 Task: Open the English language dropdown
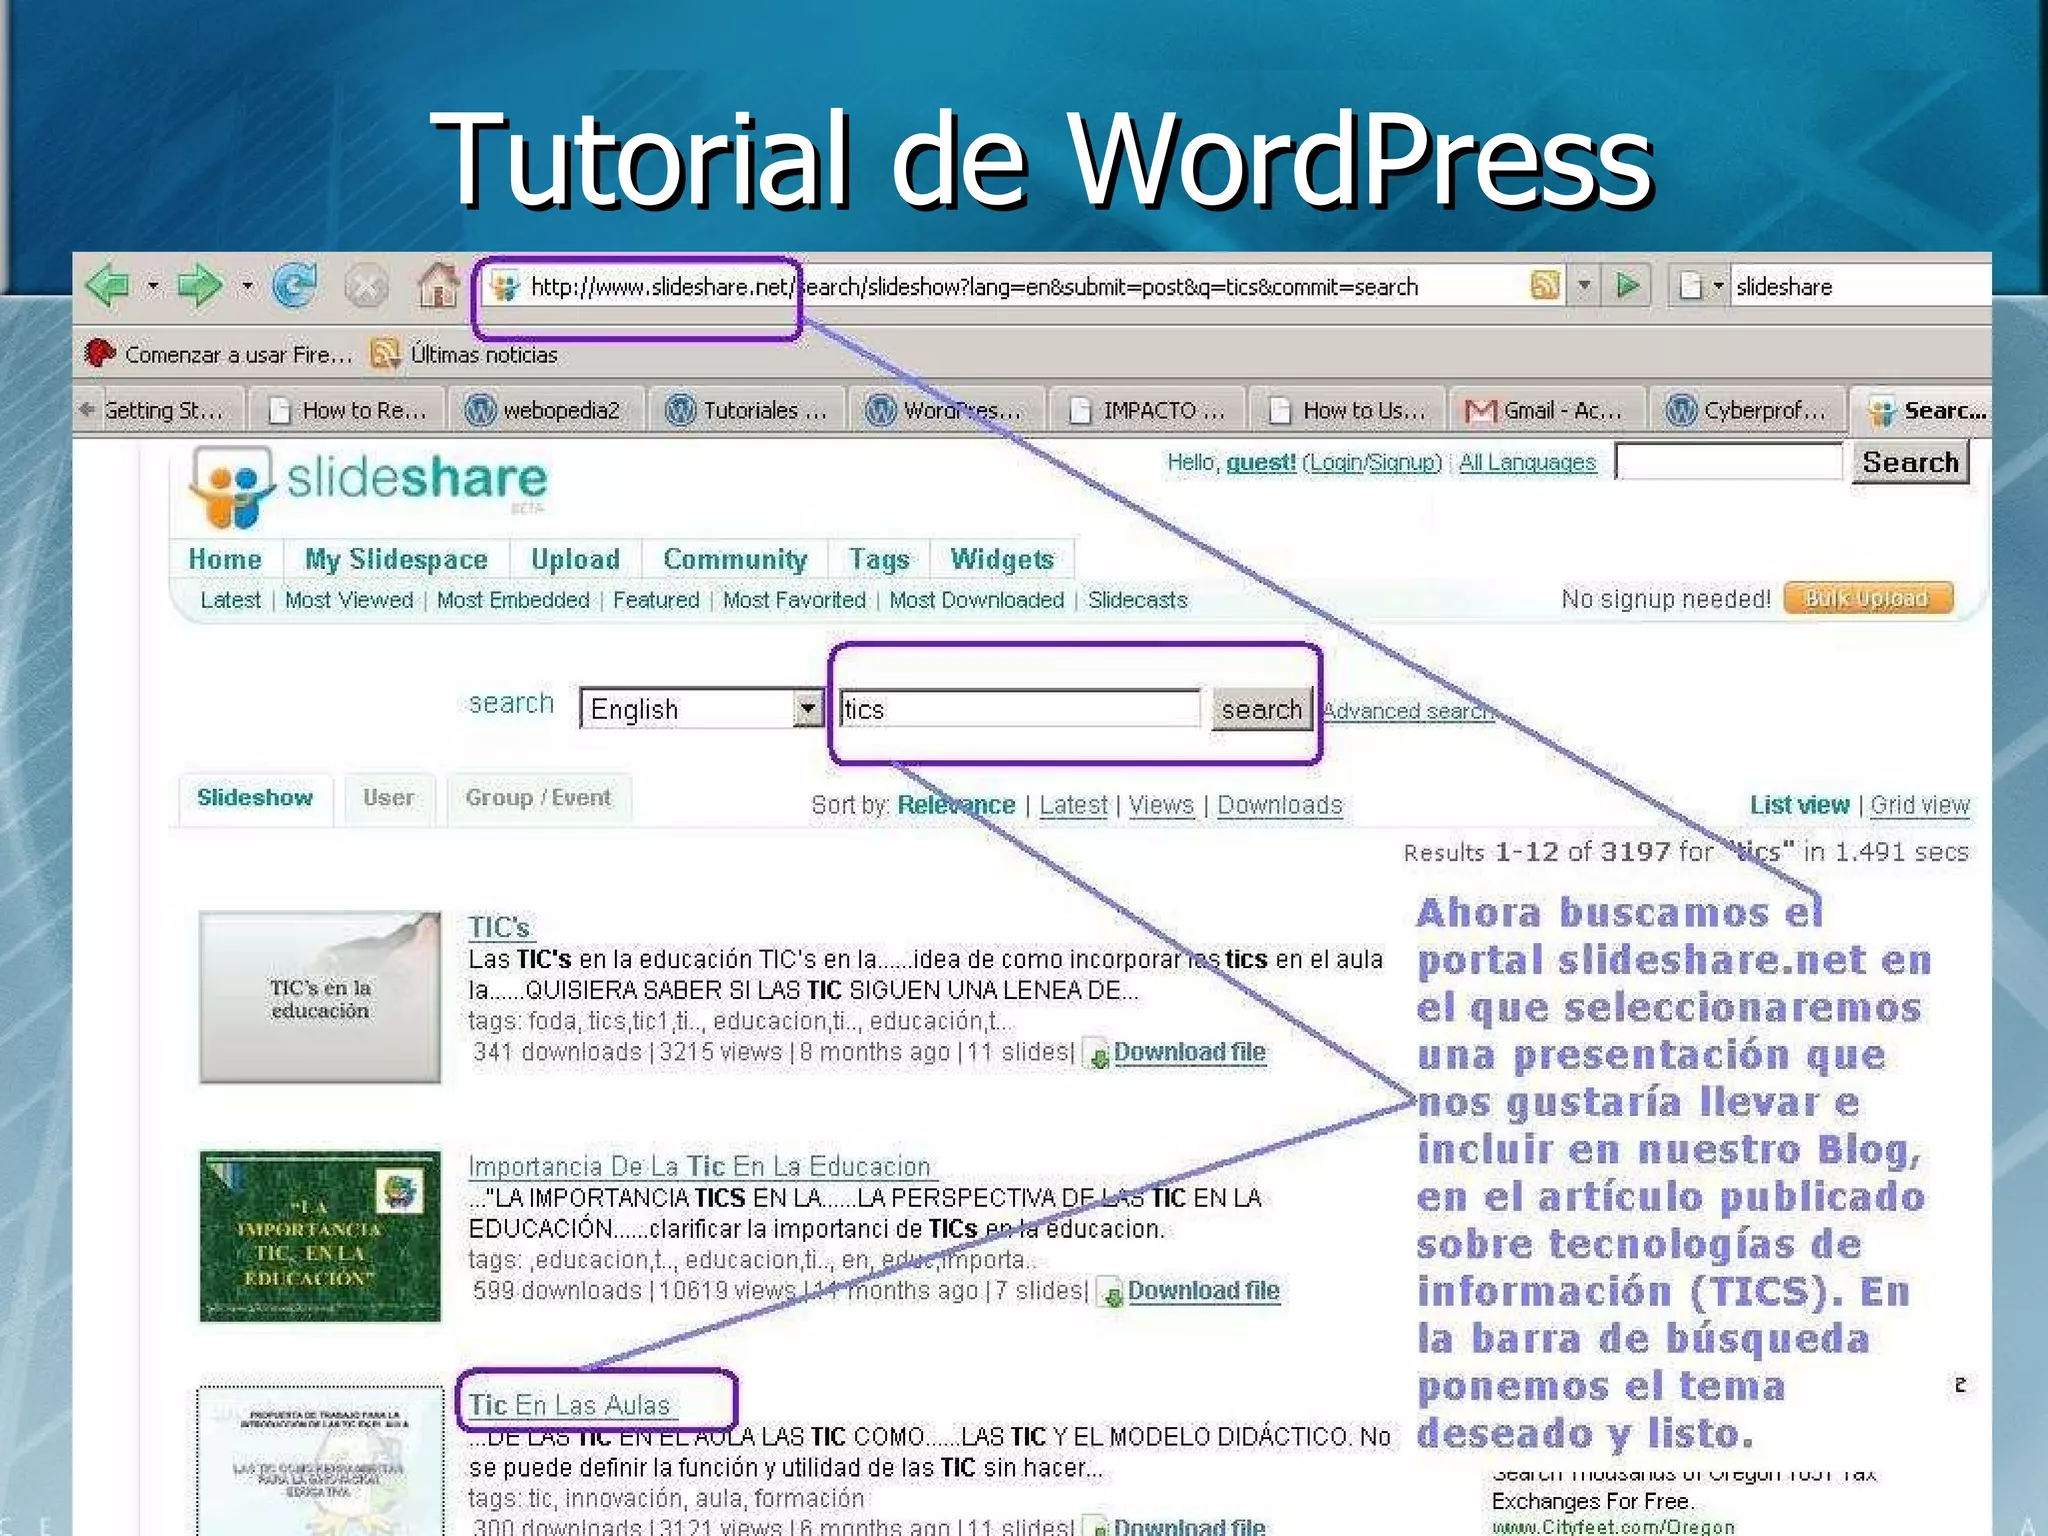(x=702, y=709)
